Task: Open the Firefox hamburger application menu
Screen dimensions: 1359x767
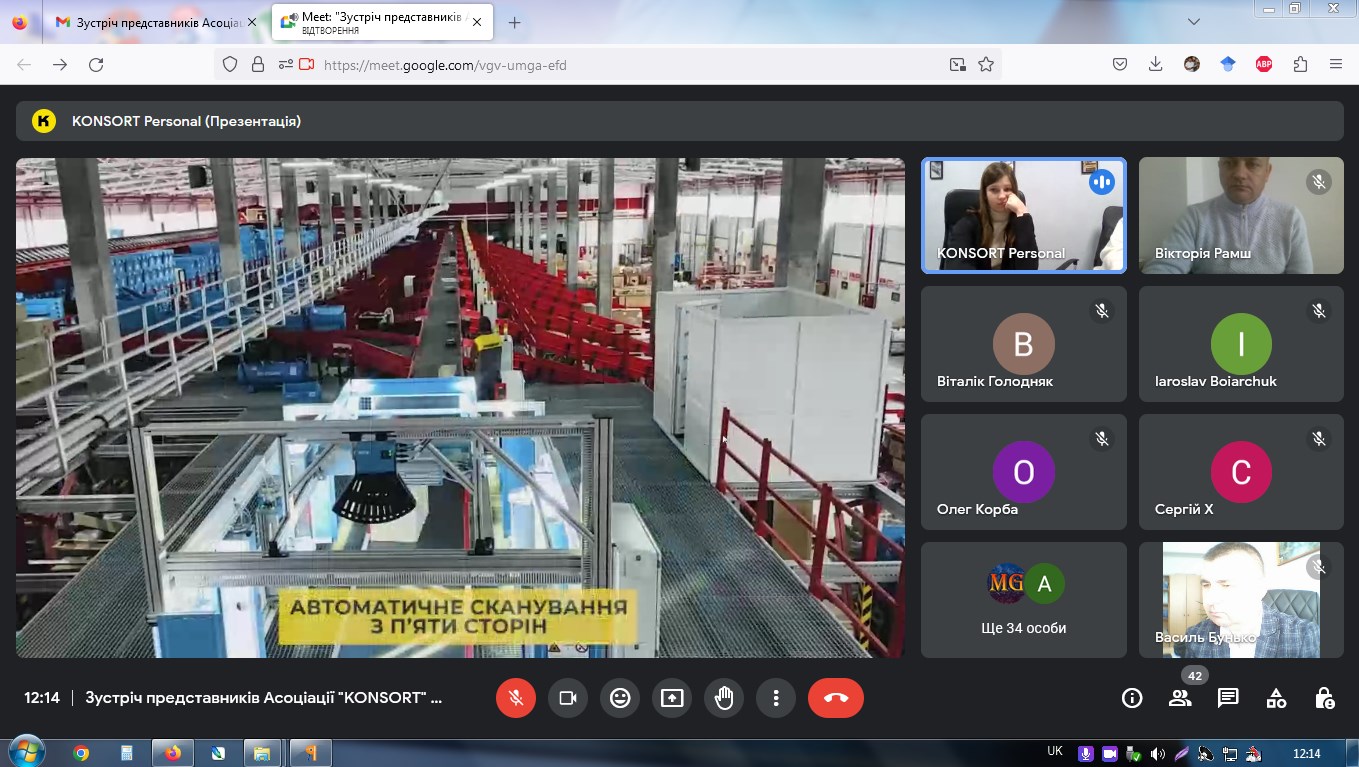Action: click(1336, 64)
